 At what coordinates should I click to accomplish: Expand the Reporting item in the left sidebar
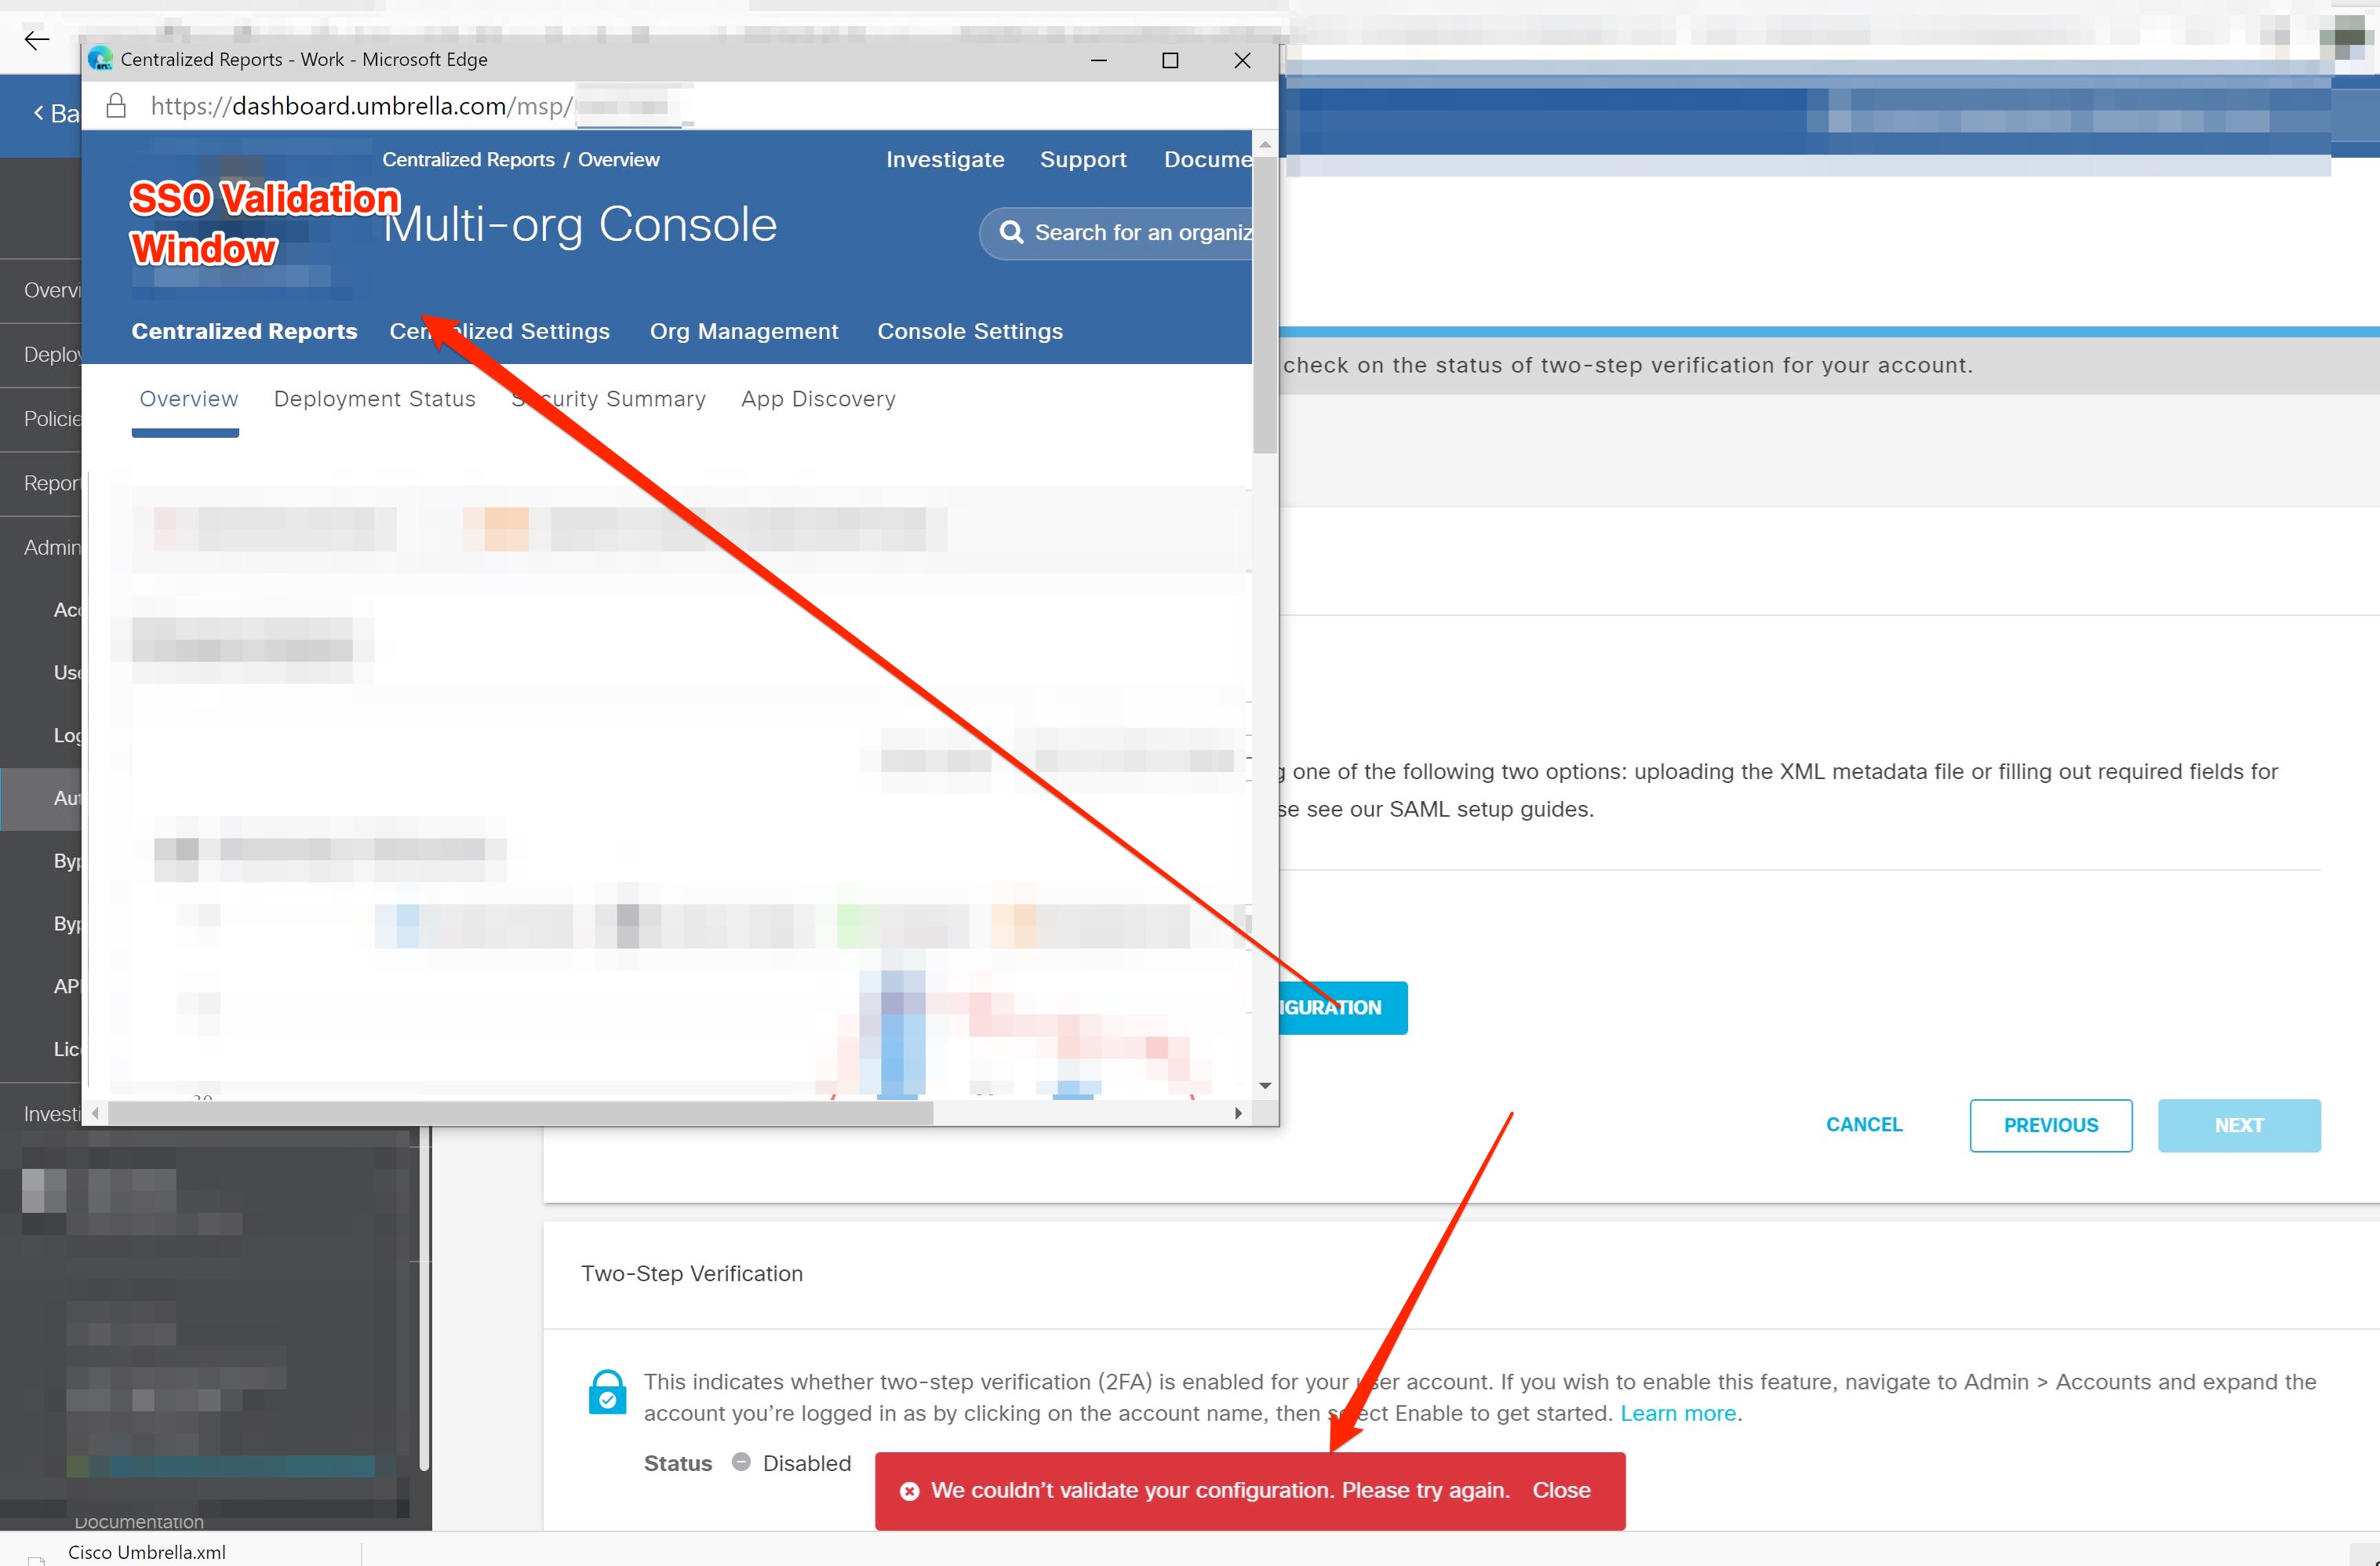pos(41,483)
